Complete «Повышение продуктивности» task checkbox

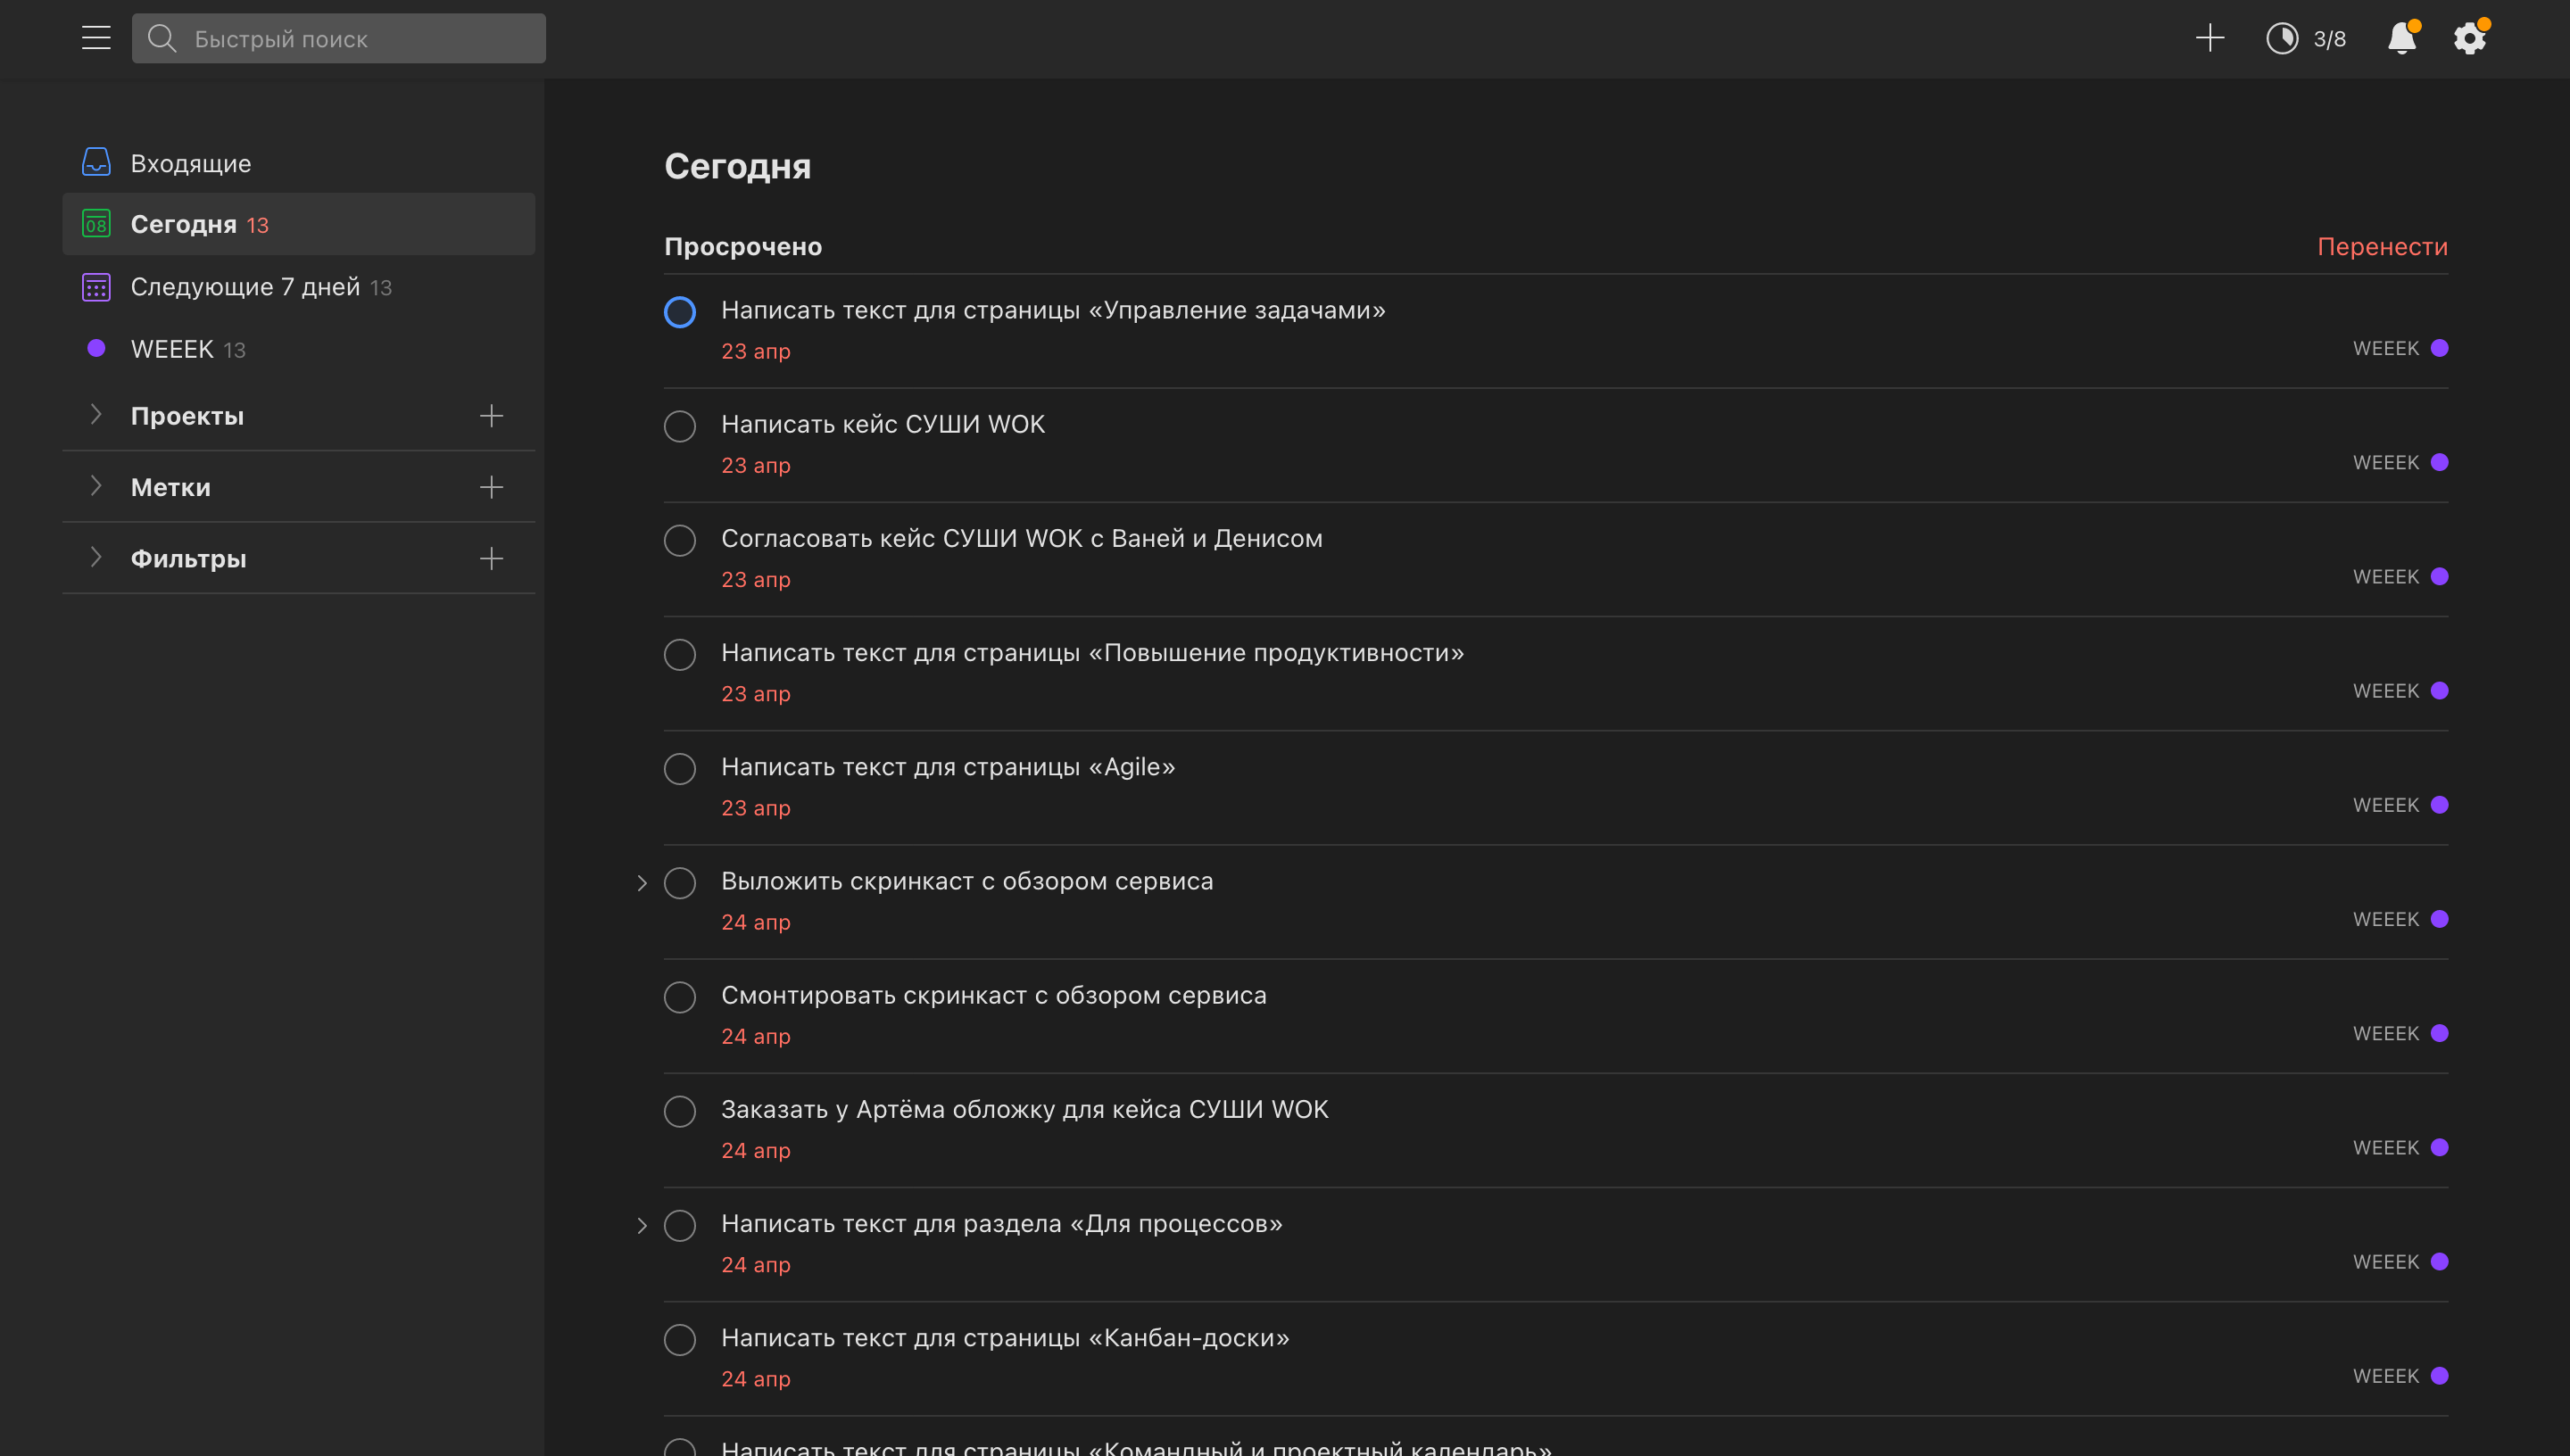680,654
